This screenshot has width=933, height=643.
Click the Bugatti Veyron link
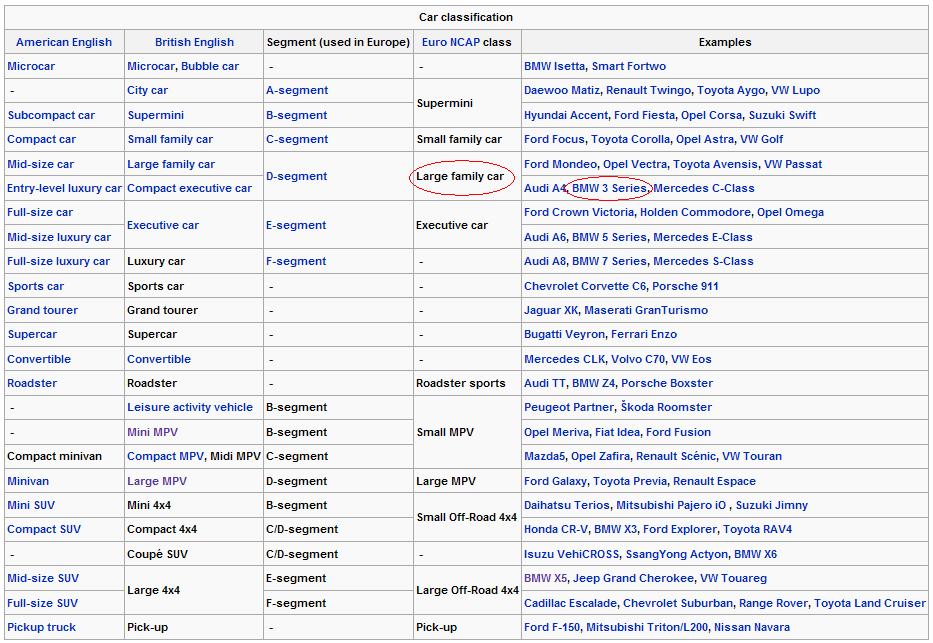coord(564,334)
